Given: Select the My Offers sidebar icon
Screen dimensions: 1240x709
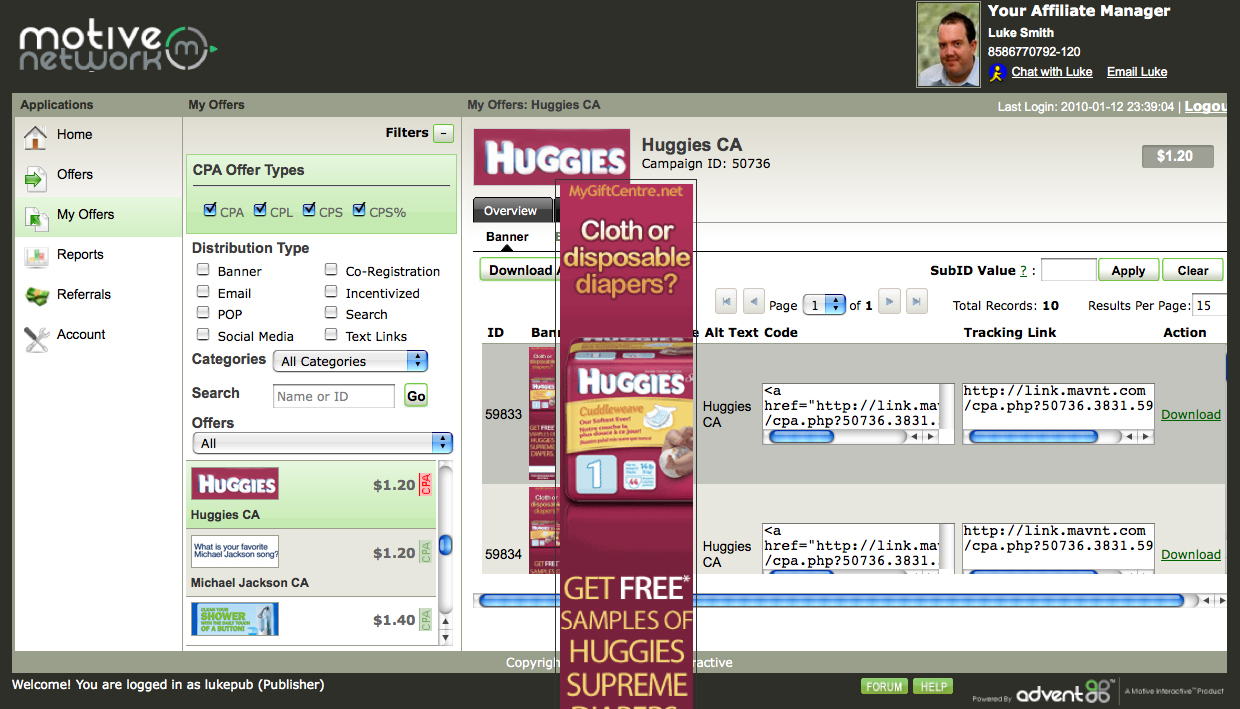Looking at the screenshot, I should [x=36, y=217].
